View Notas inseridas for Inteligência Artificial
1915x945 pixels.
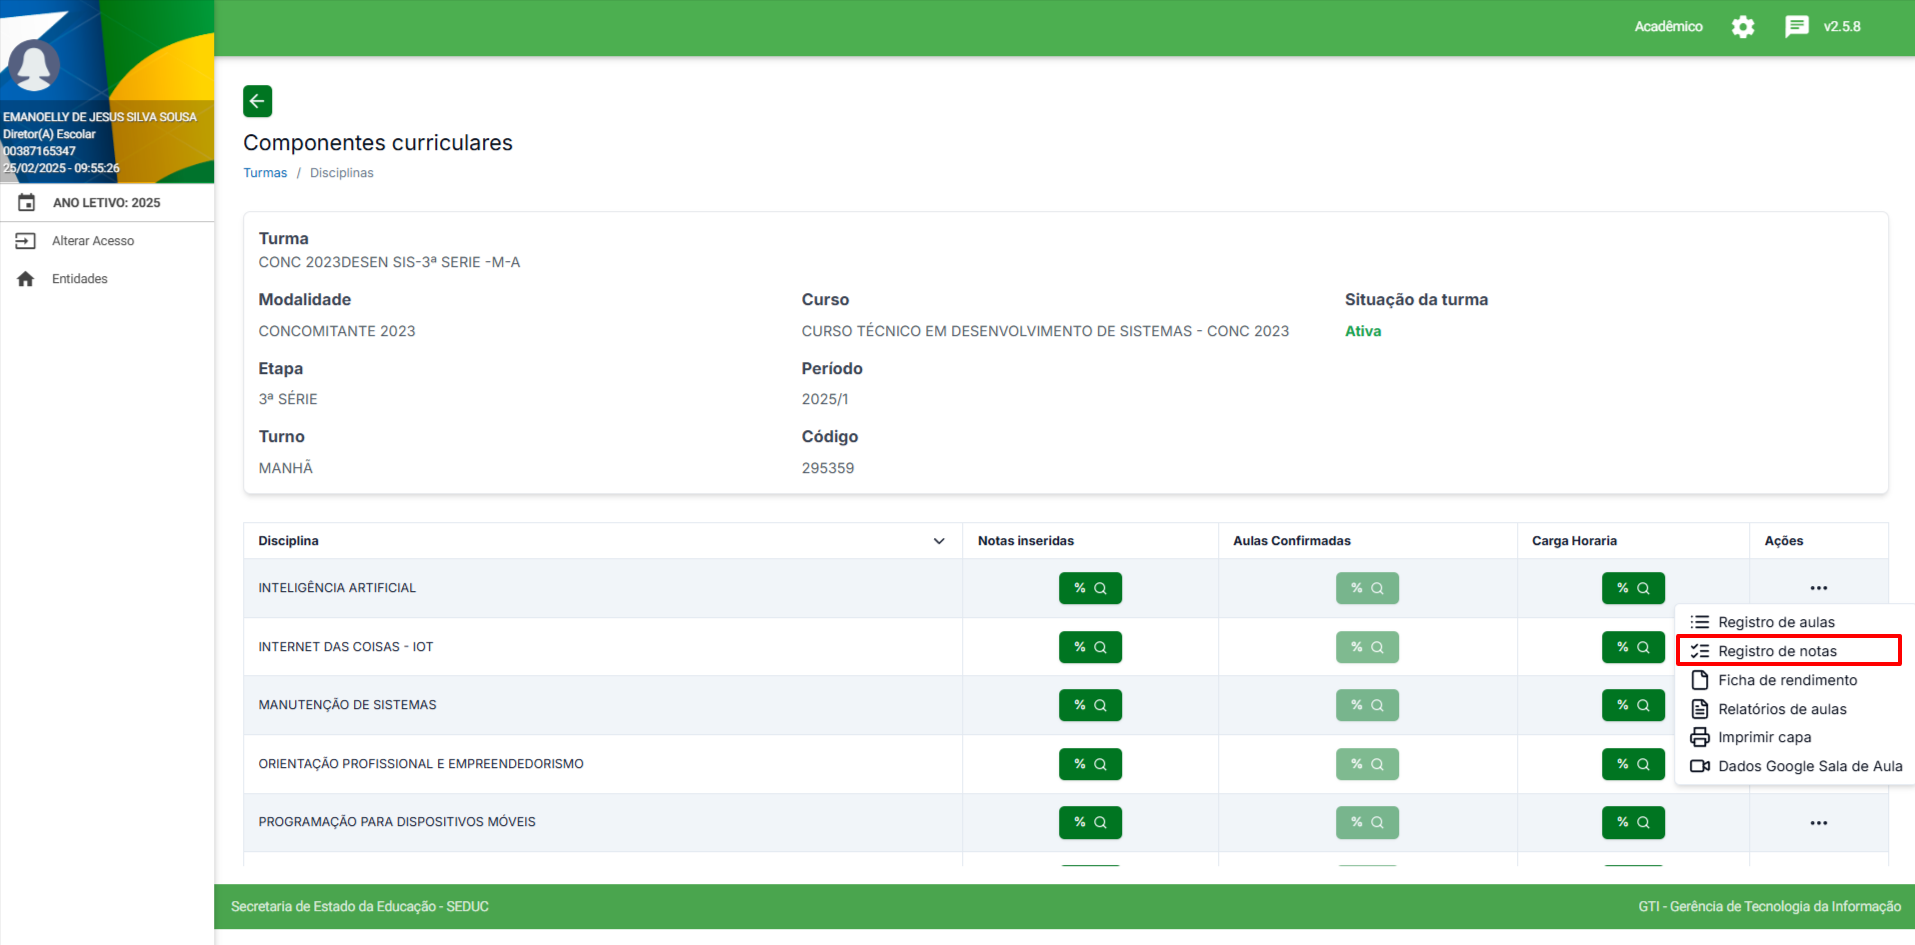(1090, 588)
